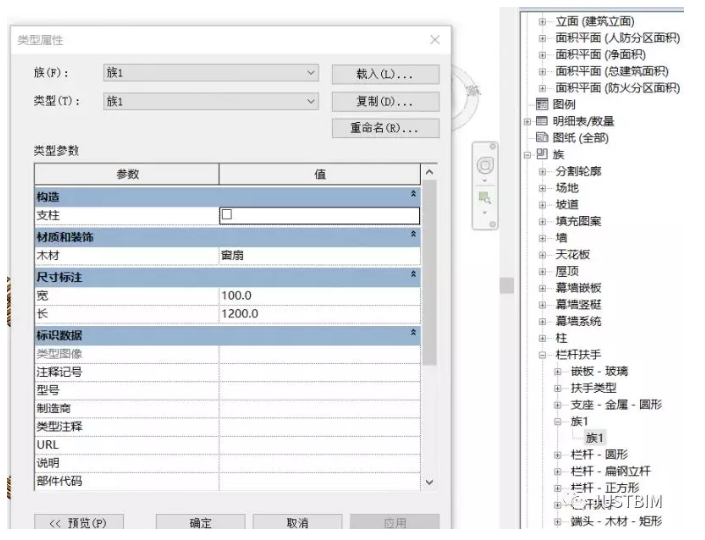
Task: Select the selected 族1 type in browser
Action: (594, 437)
